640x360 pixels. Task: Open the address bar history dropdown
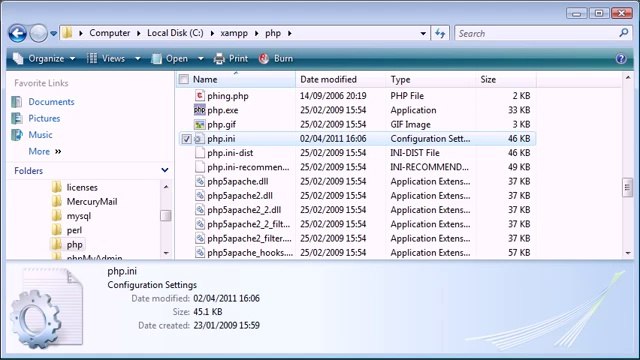pos(423,33)
